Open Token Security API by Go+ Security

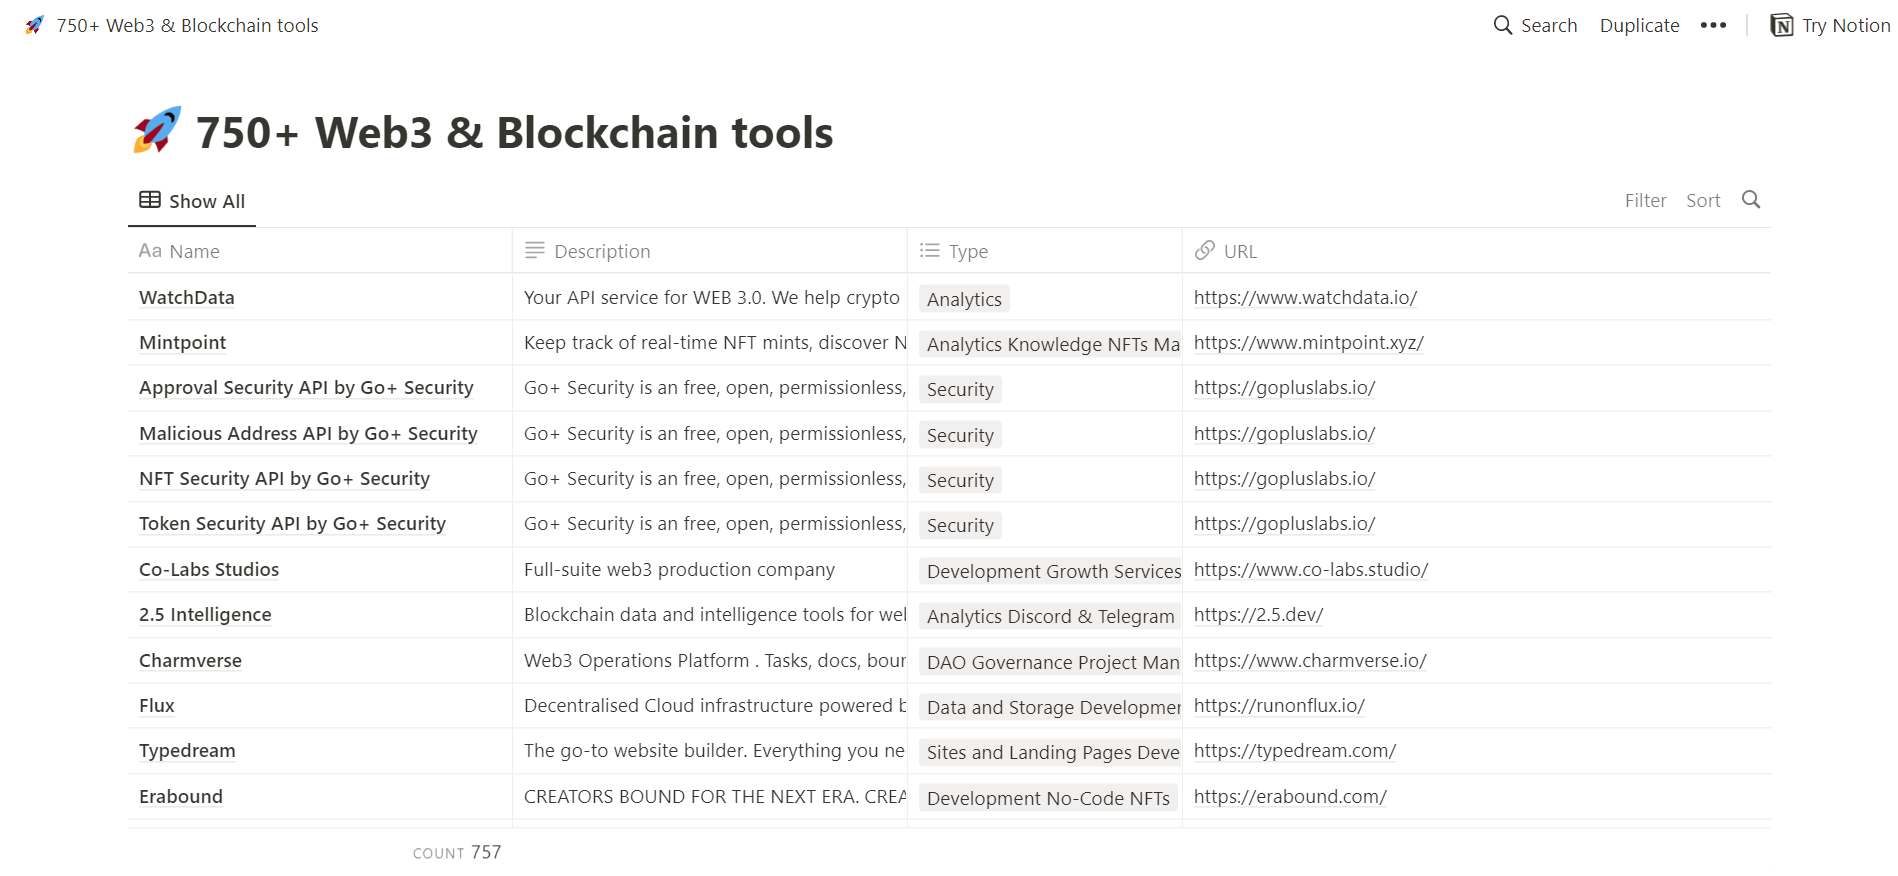click(292, 524)
